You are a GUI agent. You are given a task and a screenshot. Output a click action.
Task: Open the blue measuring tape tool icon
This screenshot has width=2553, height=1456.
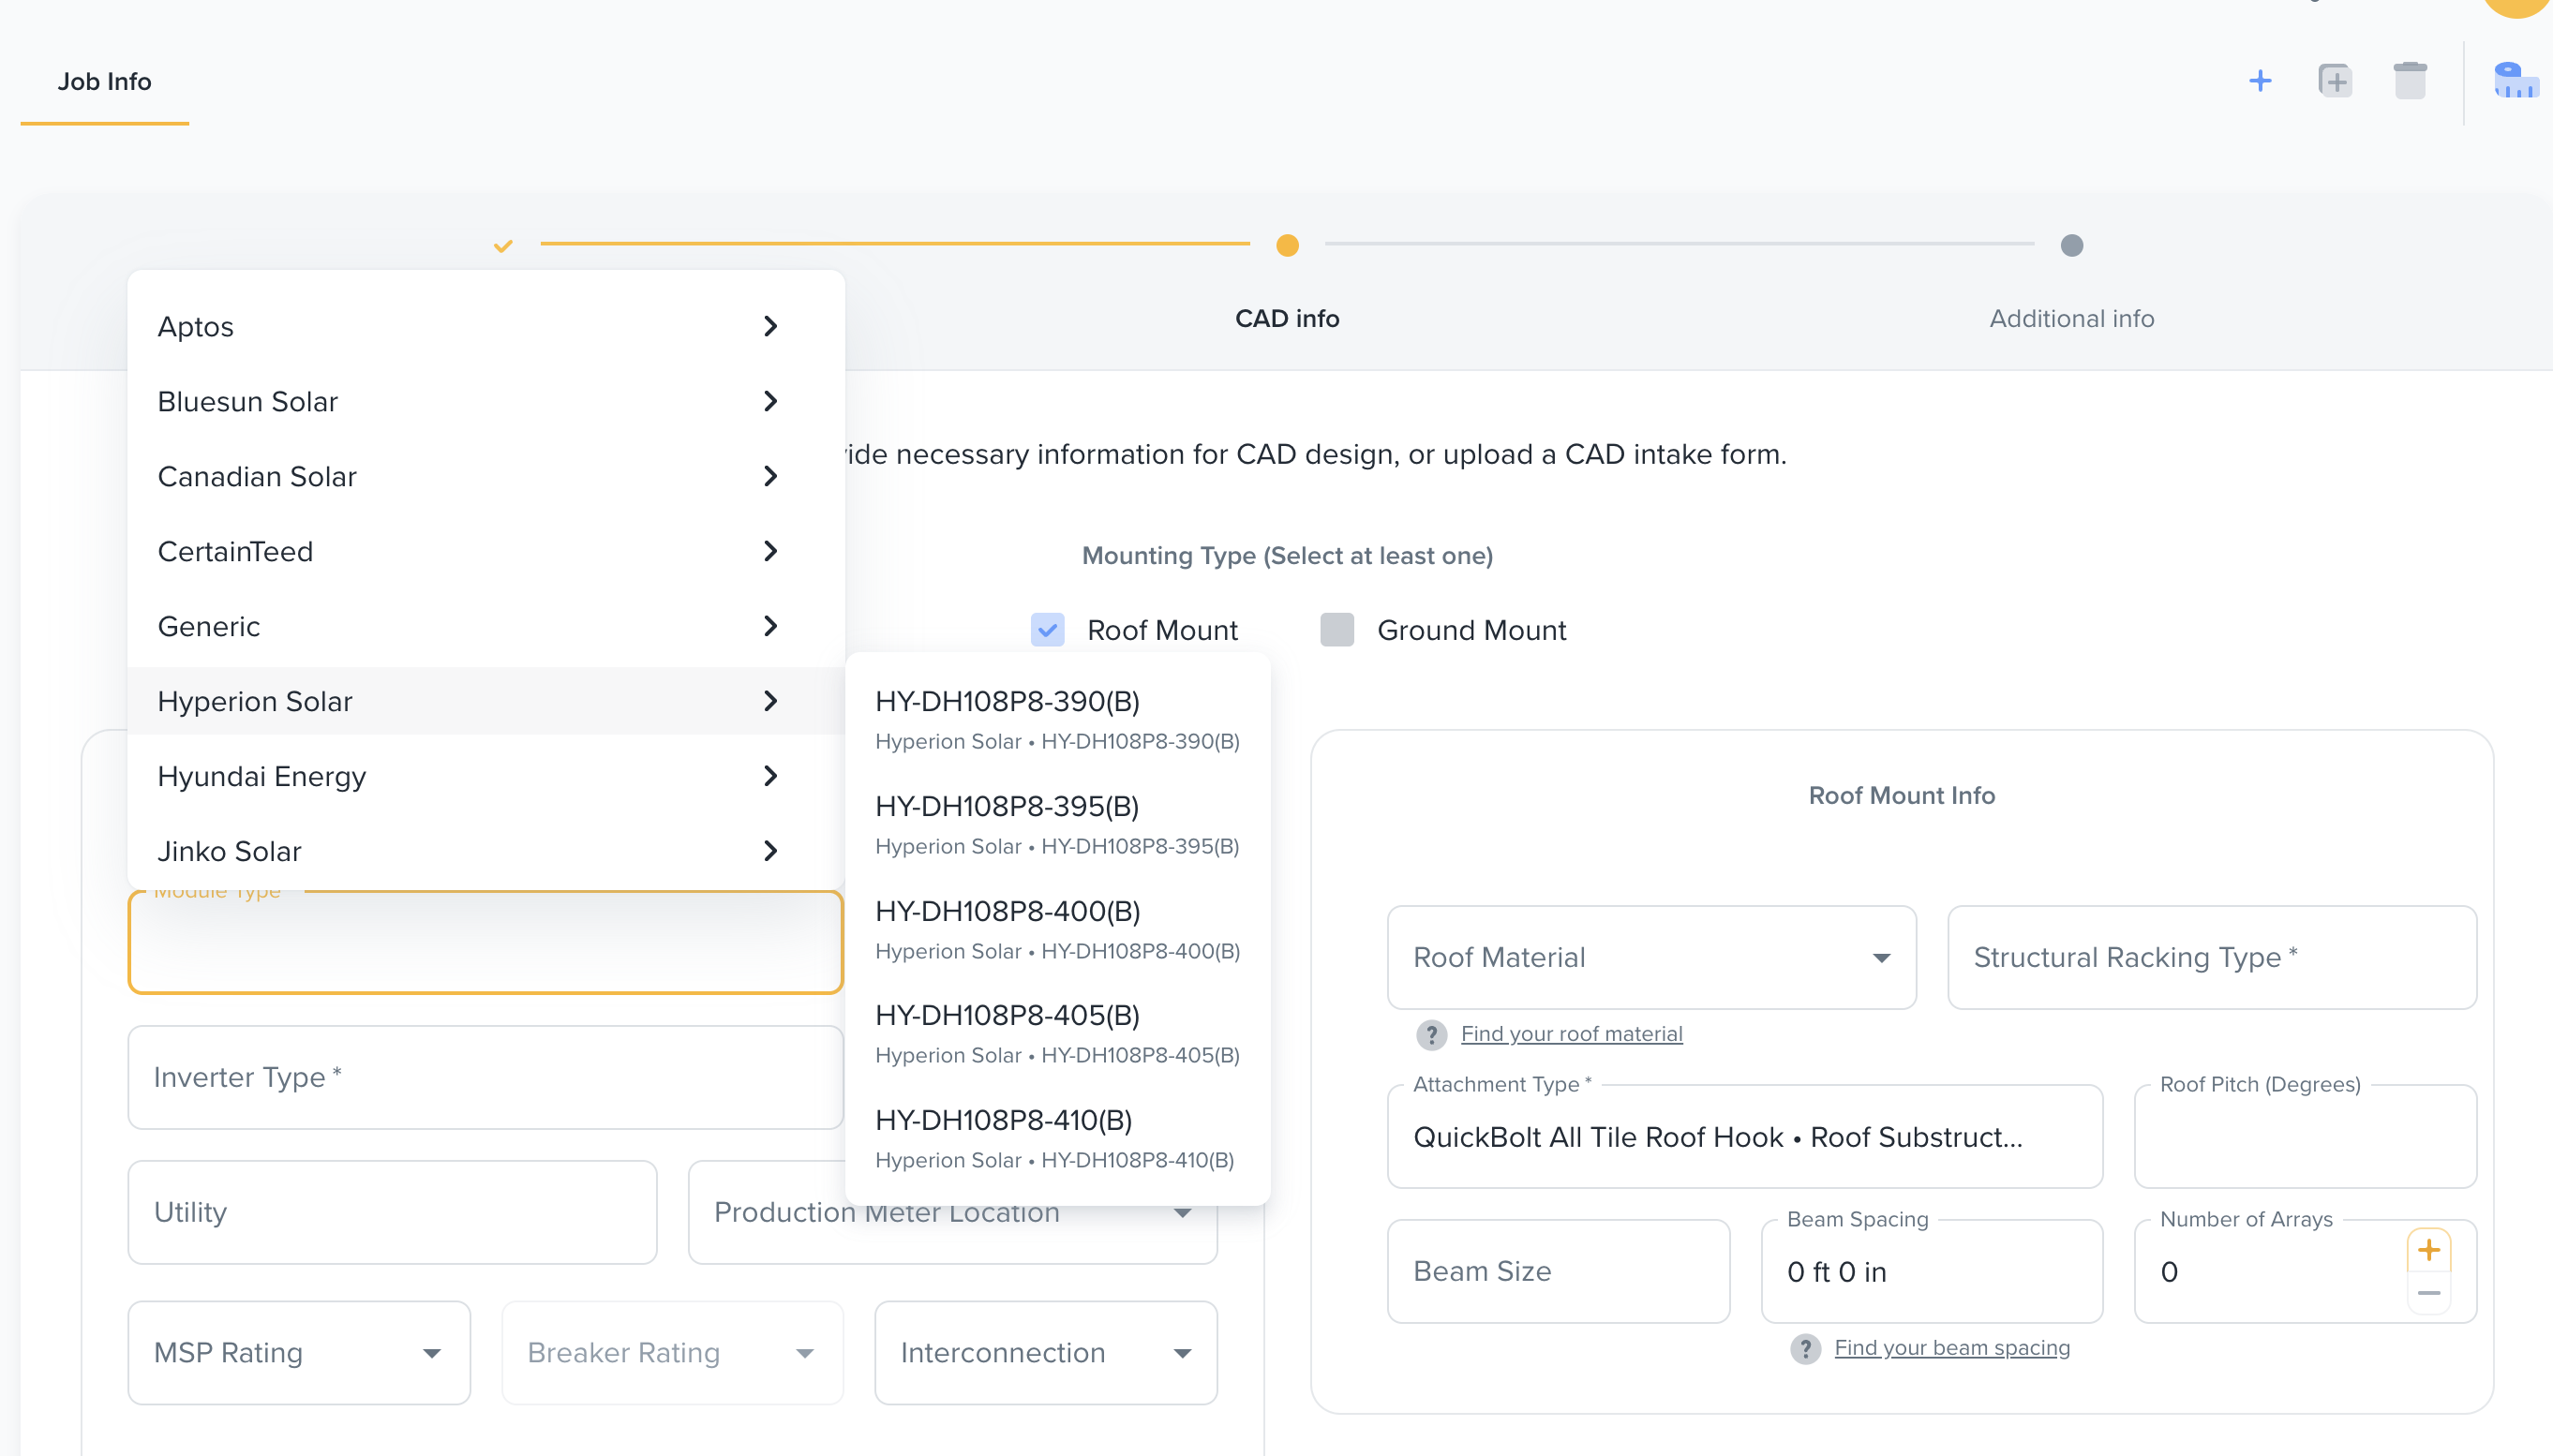point(2516,81)
